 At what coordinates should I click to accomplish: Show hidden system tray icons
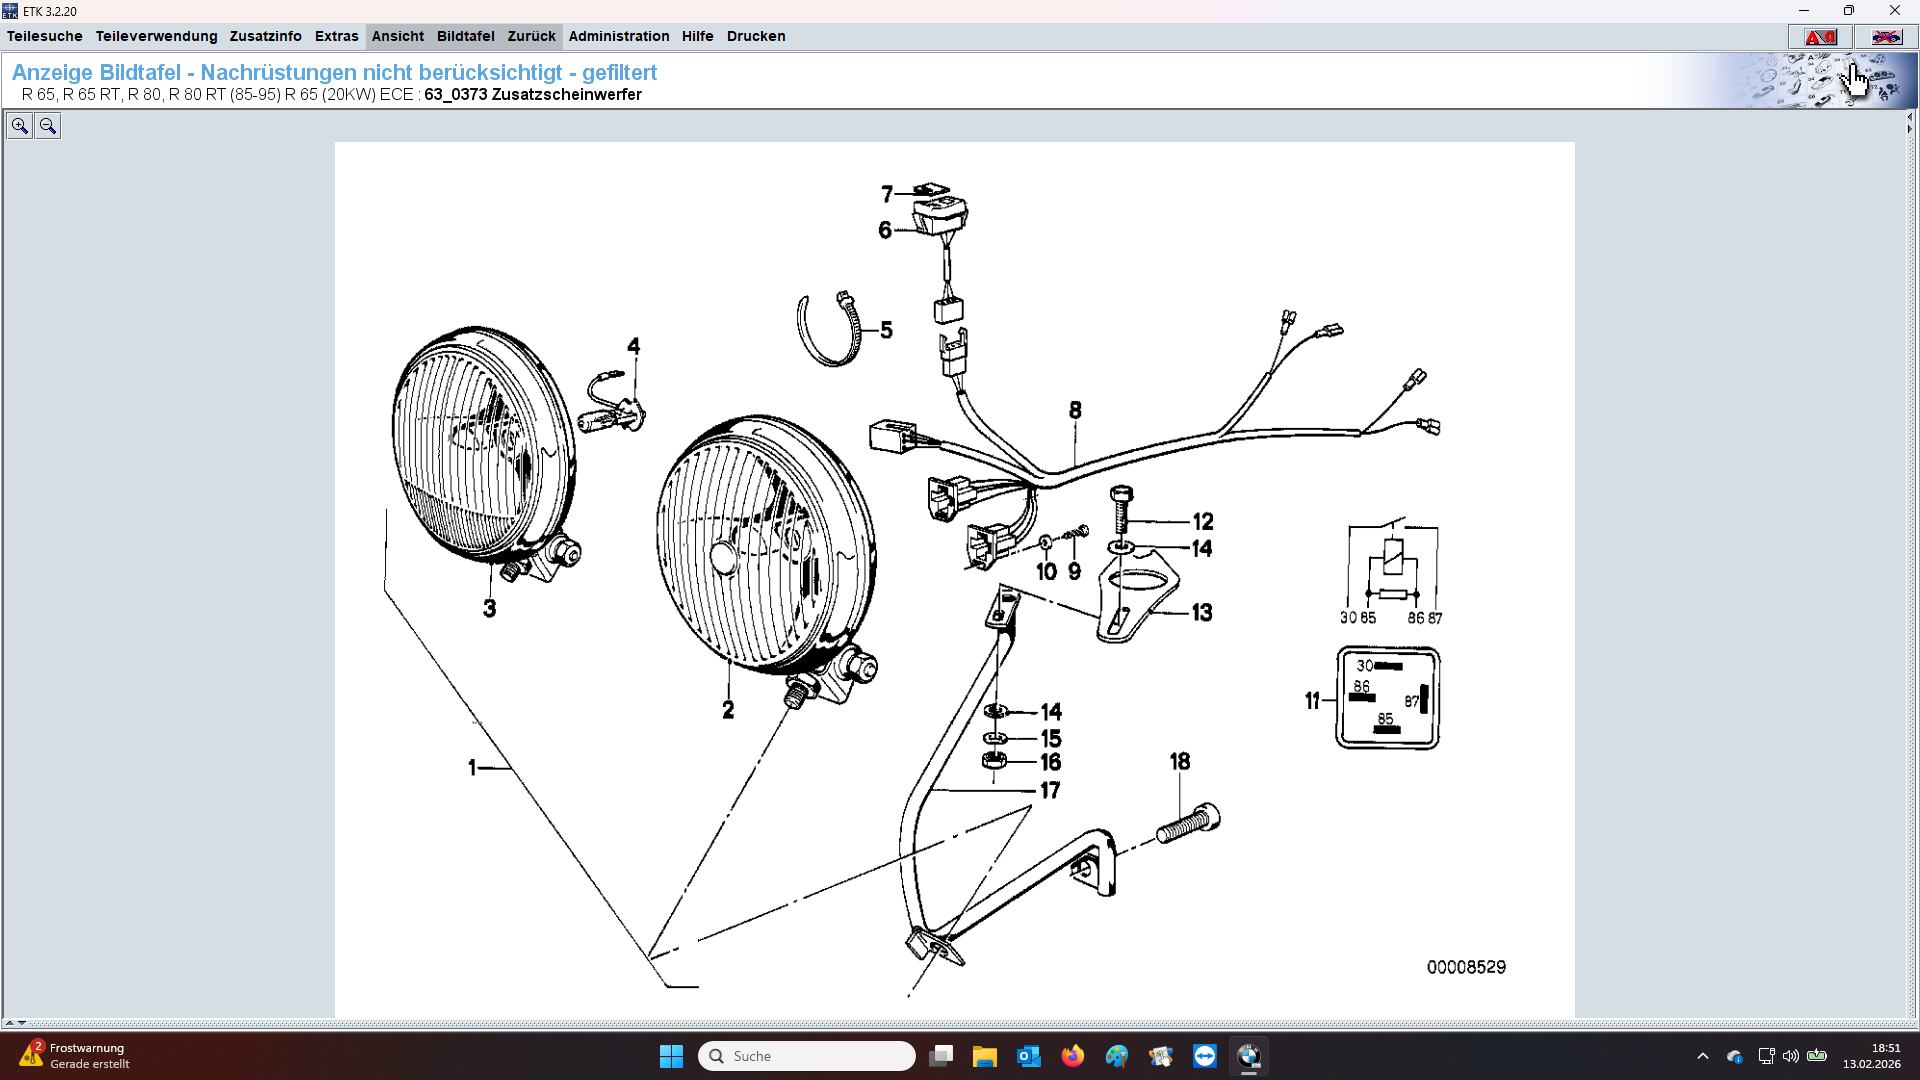point(1702,1056)
